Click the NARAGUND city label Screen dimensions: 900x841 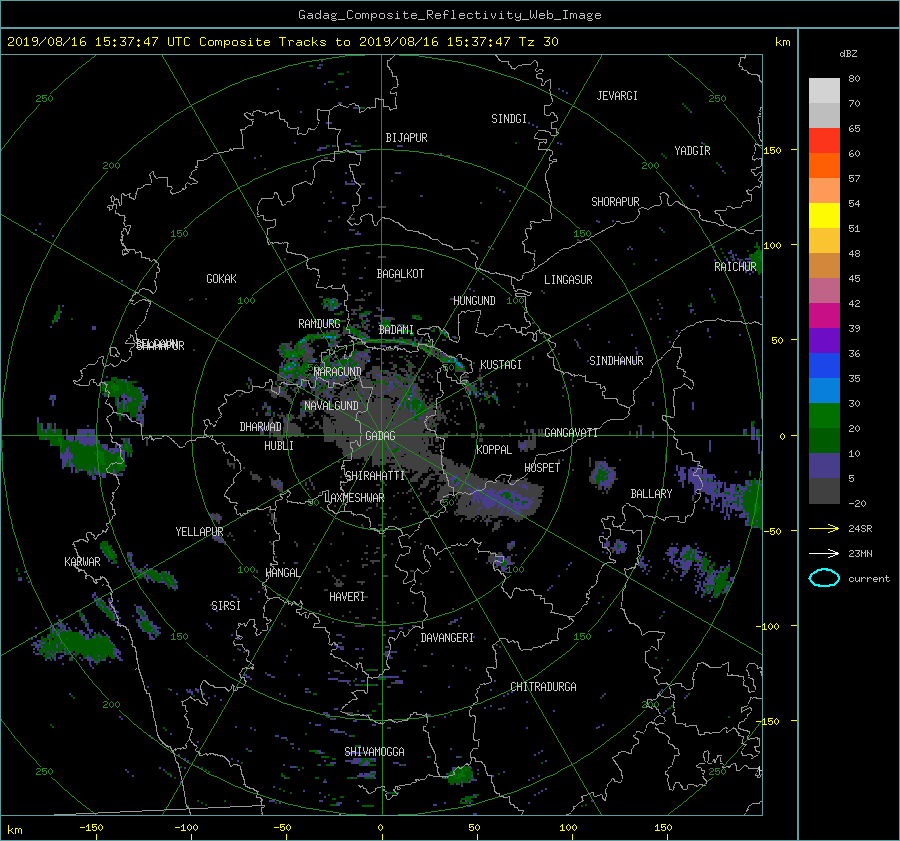point(338,372)
